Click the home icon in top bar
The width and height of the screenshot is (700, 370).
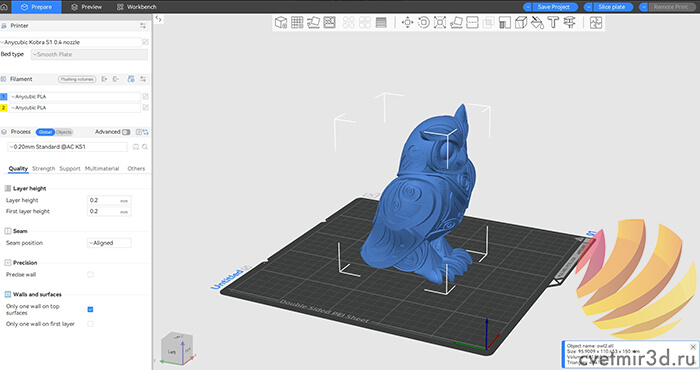[x=4, y=7]
